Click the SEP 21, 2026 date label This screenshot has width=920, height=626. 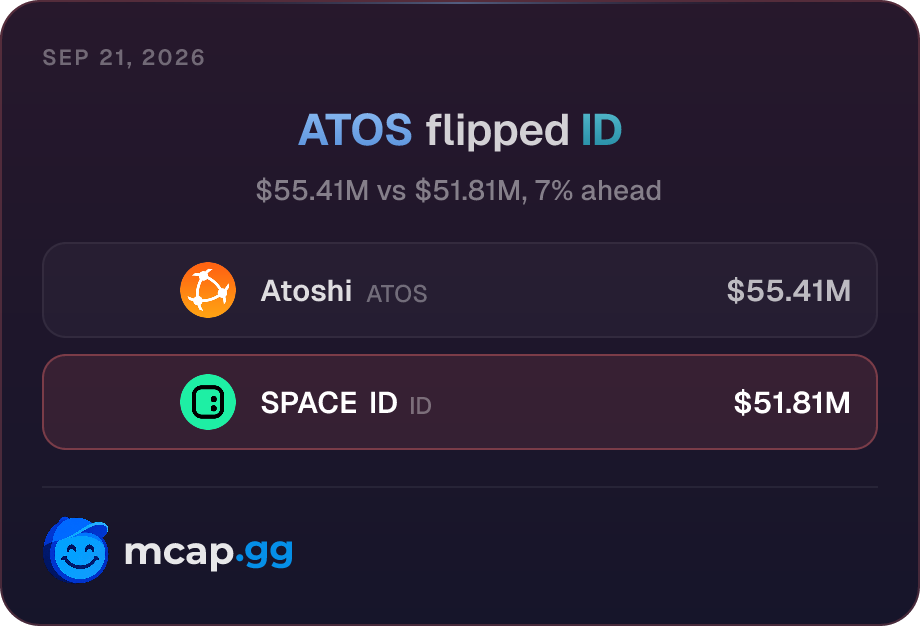tap(124, 57)
